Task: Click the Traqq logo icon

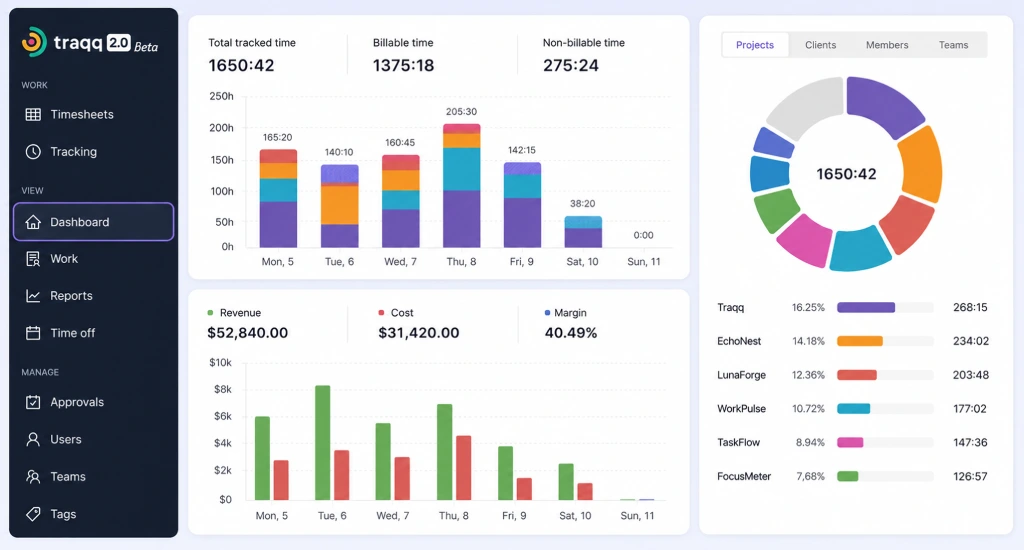Action: coord(34,42)
